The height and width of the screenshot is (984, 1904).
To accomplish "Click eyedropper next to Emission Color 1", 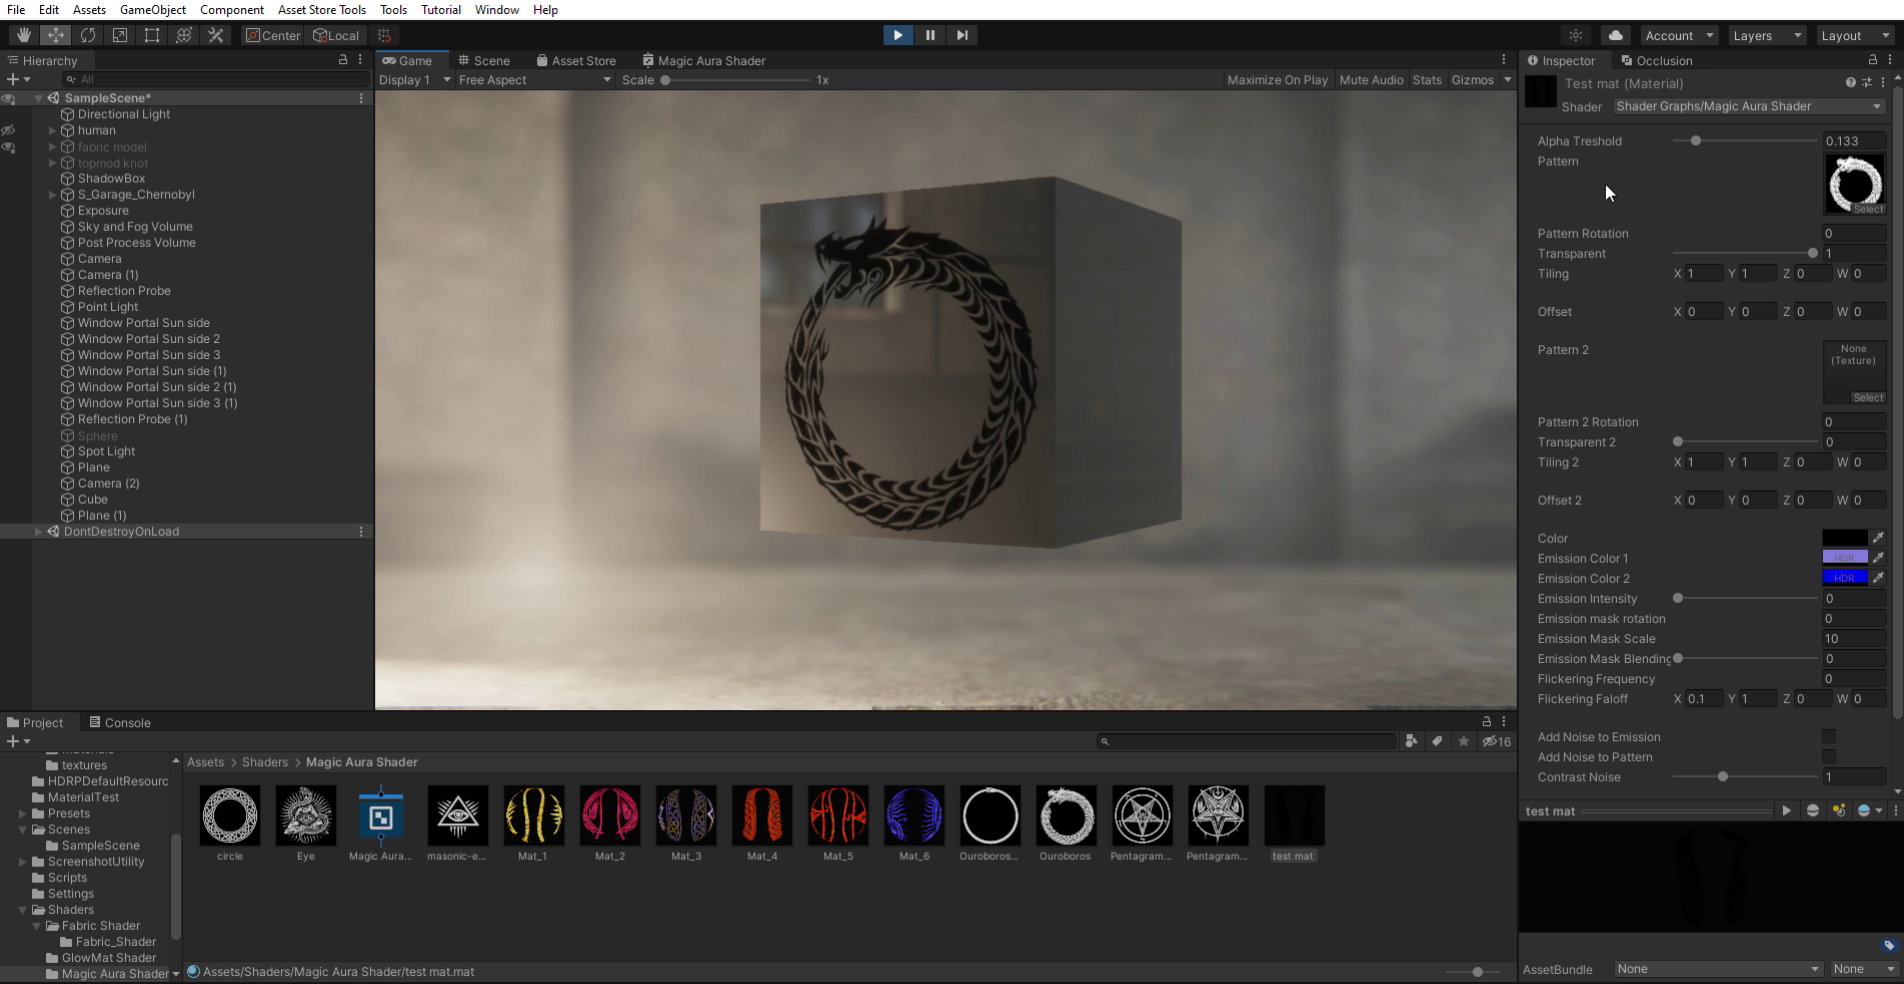I will click(x=1878, y=558).
